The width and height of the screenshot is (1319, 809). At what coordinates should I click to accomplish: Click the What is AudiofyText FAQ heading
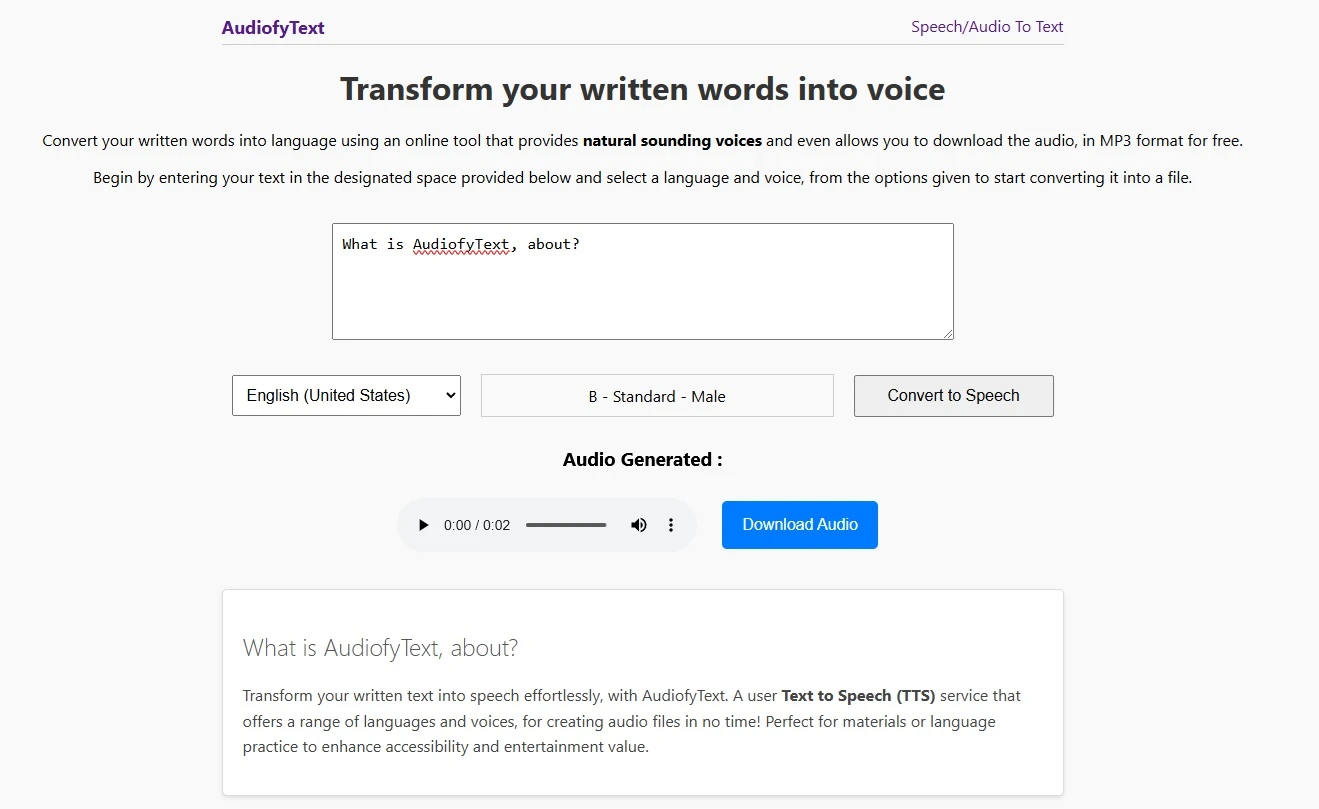tap(380, 648)
